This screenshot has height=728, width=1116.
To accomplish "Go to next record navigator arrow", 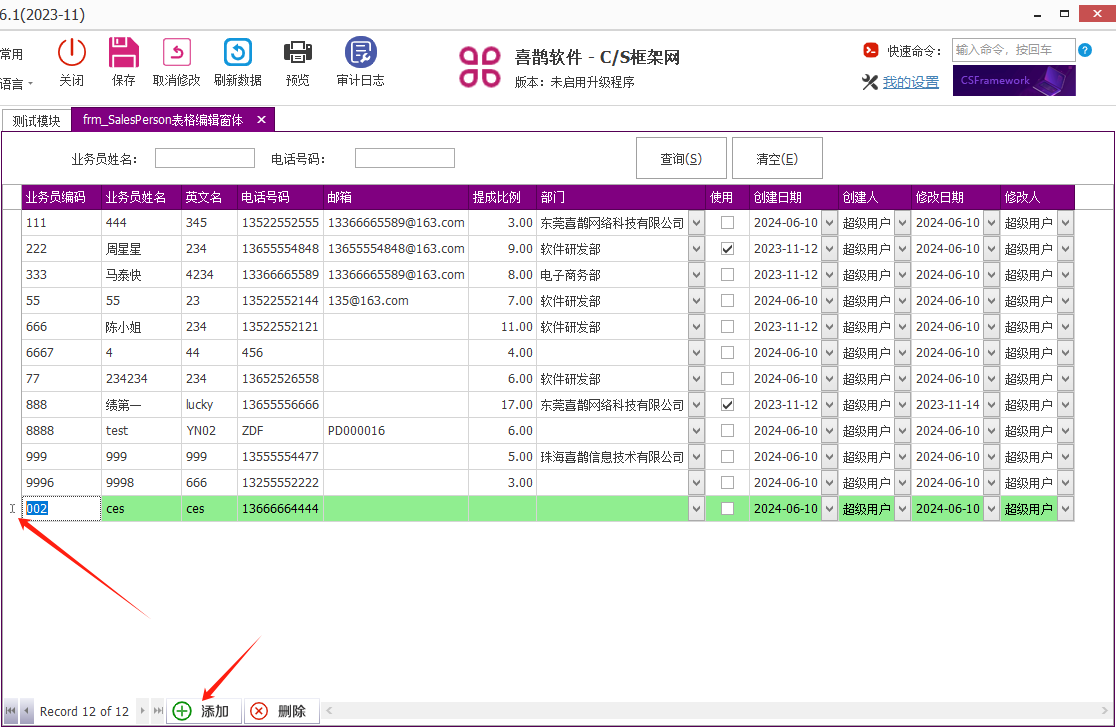I will pyautogui.click(x=143, y=711).
